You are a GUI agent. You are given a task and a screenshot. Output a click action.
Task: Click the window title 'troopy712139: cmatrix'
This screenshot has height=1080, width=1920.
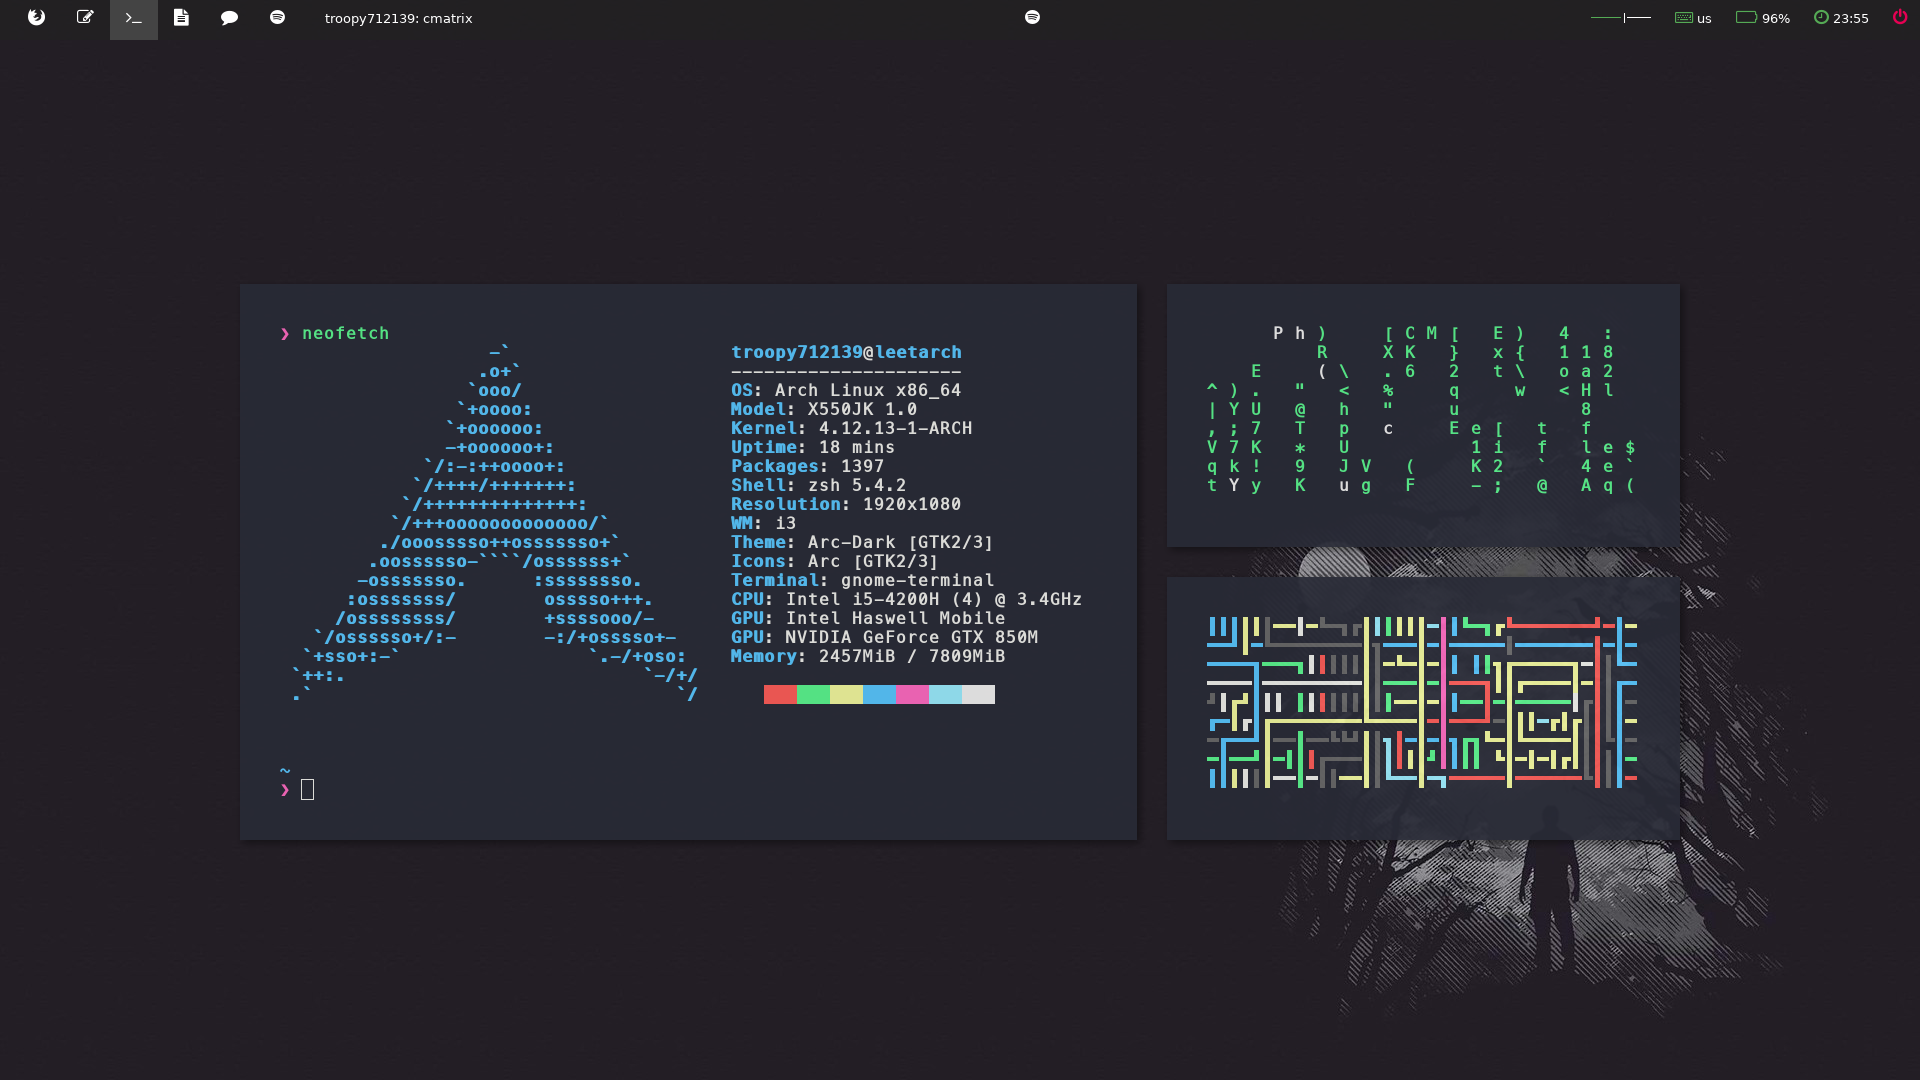pos(398,18)
